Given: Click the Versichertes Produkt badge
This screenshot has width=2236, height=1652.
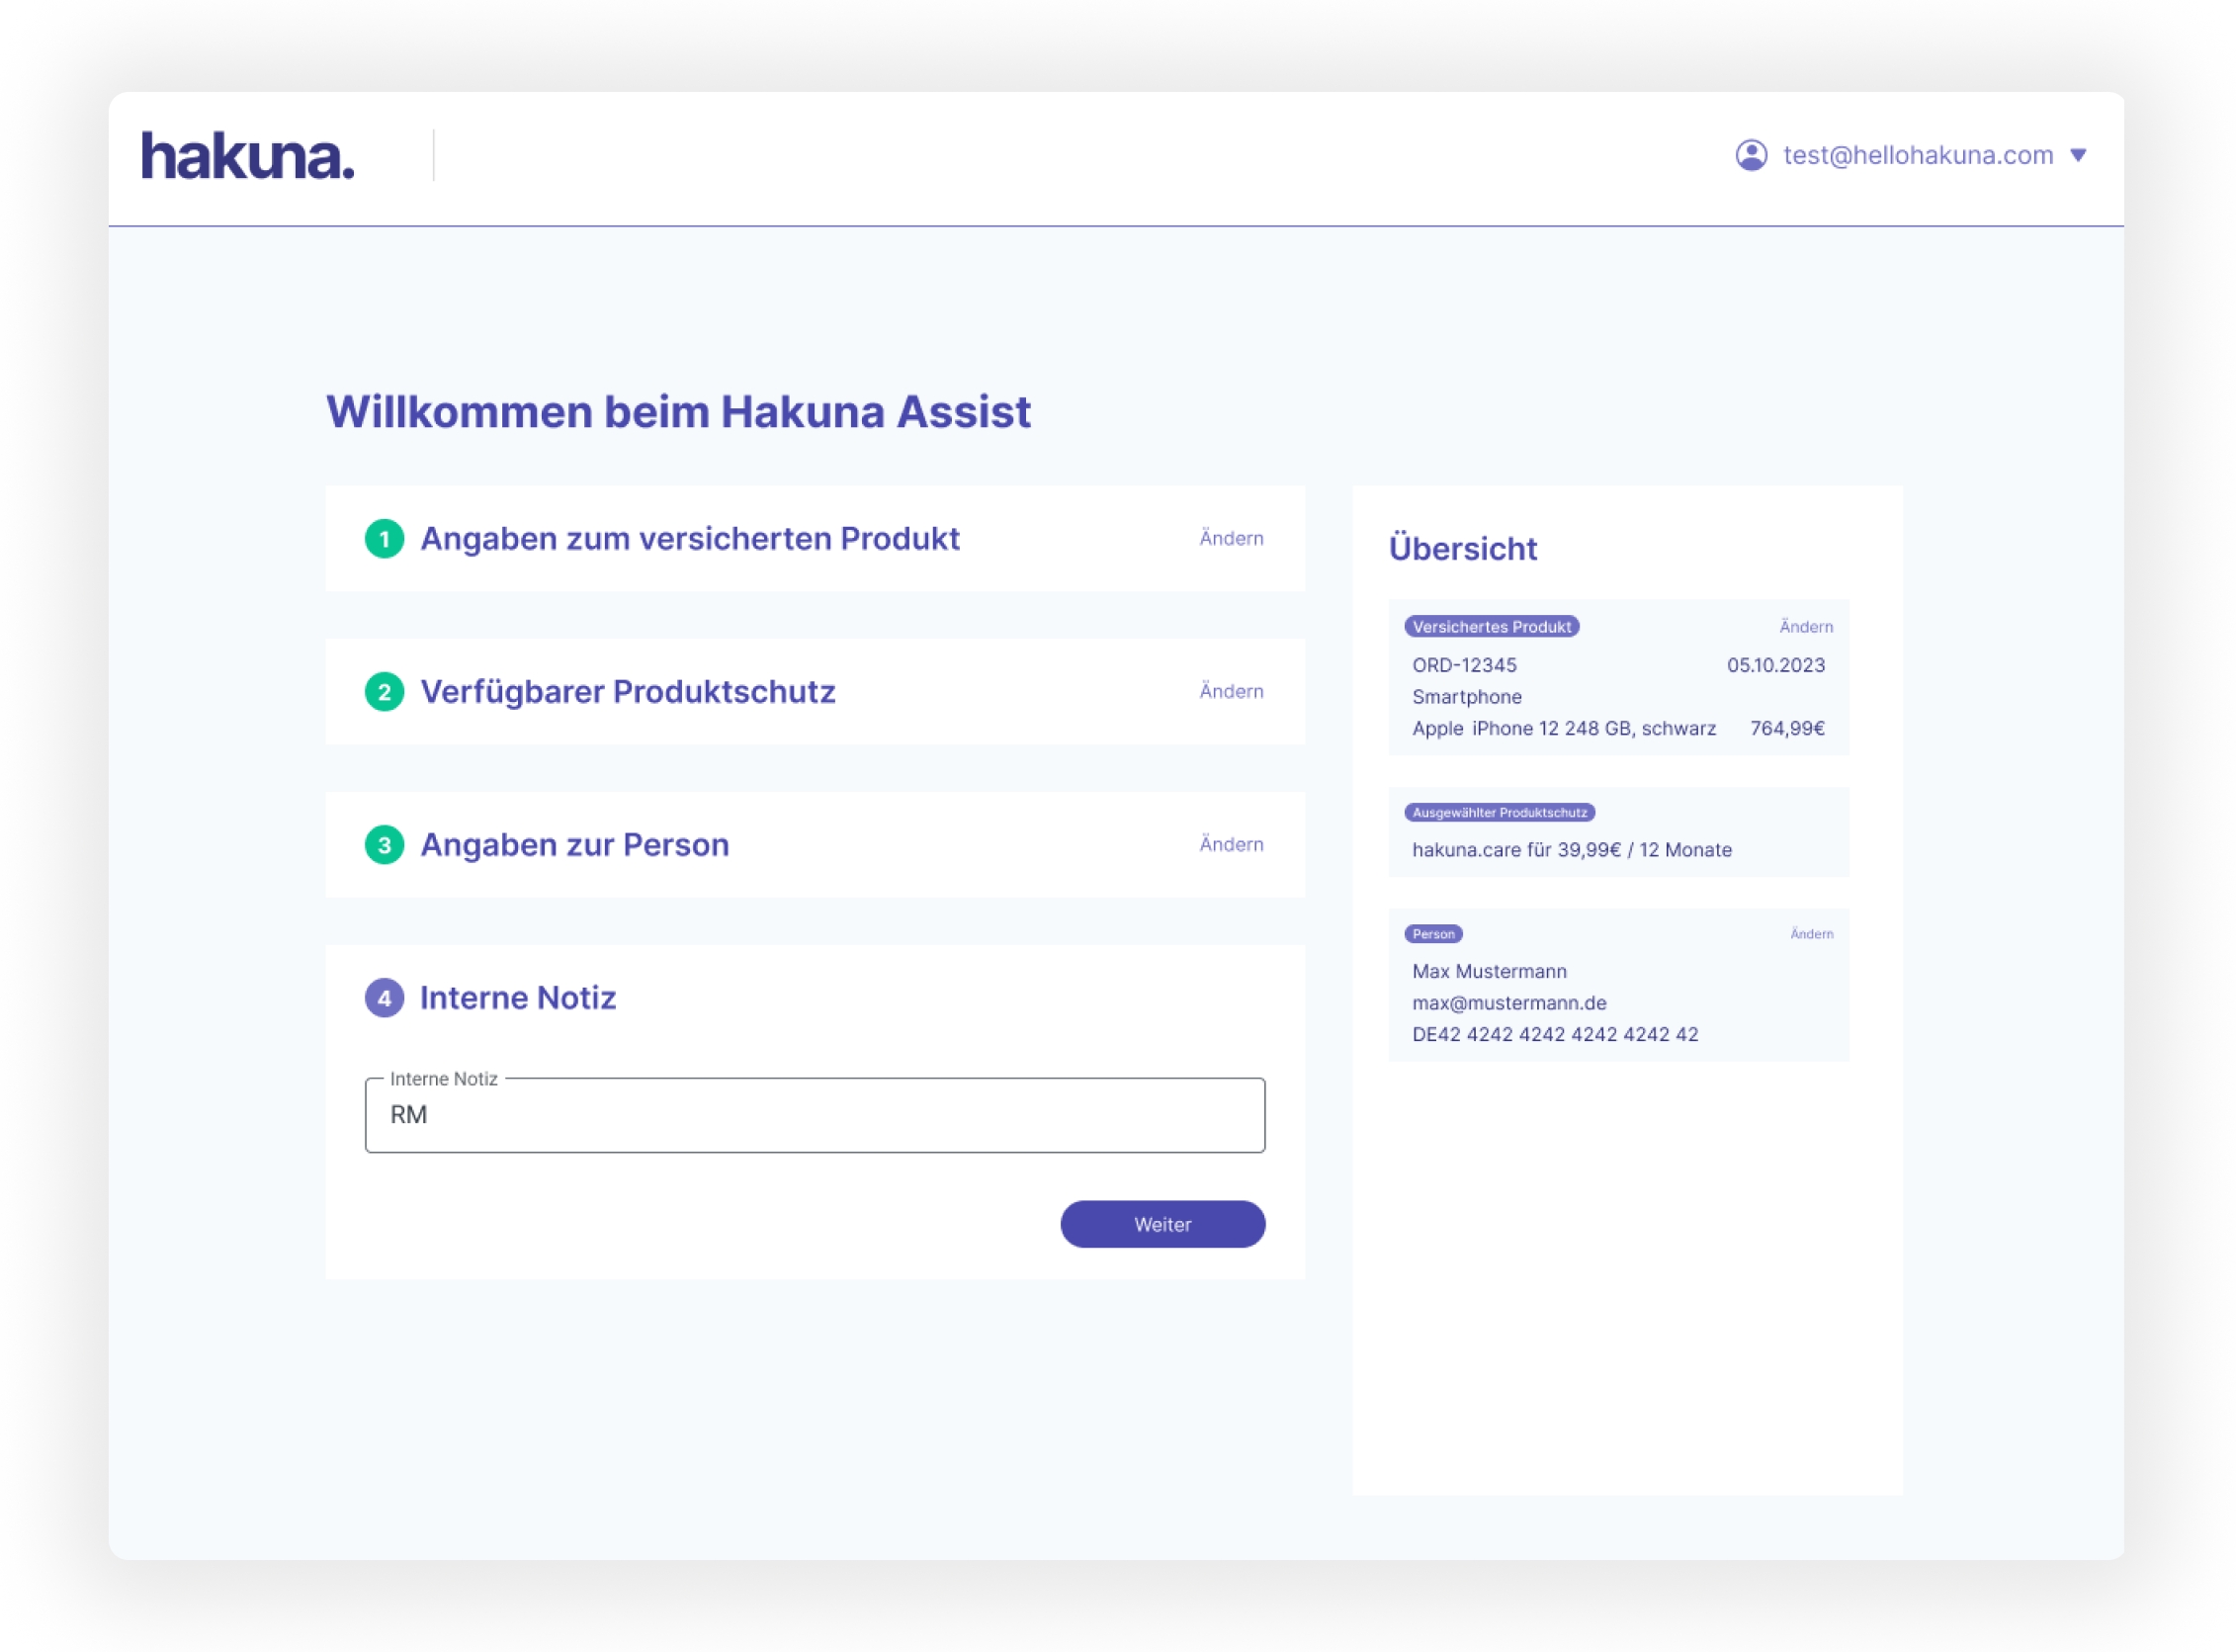Looking at the screenshot, I should coord(1491,627).
